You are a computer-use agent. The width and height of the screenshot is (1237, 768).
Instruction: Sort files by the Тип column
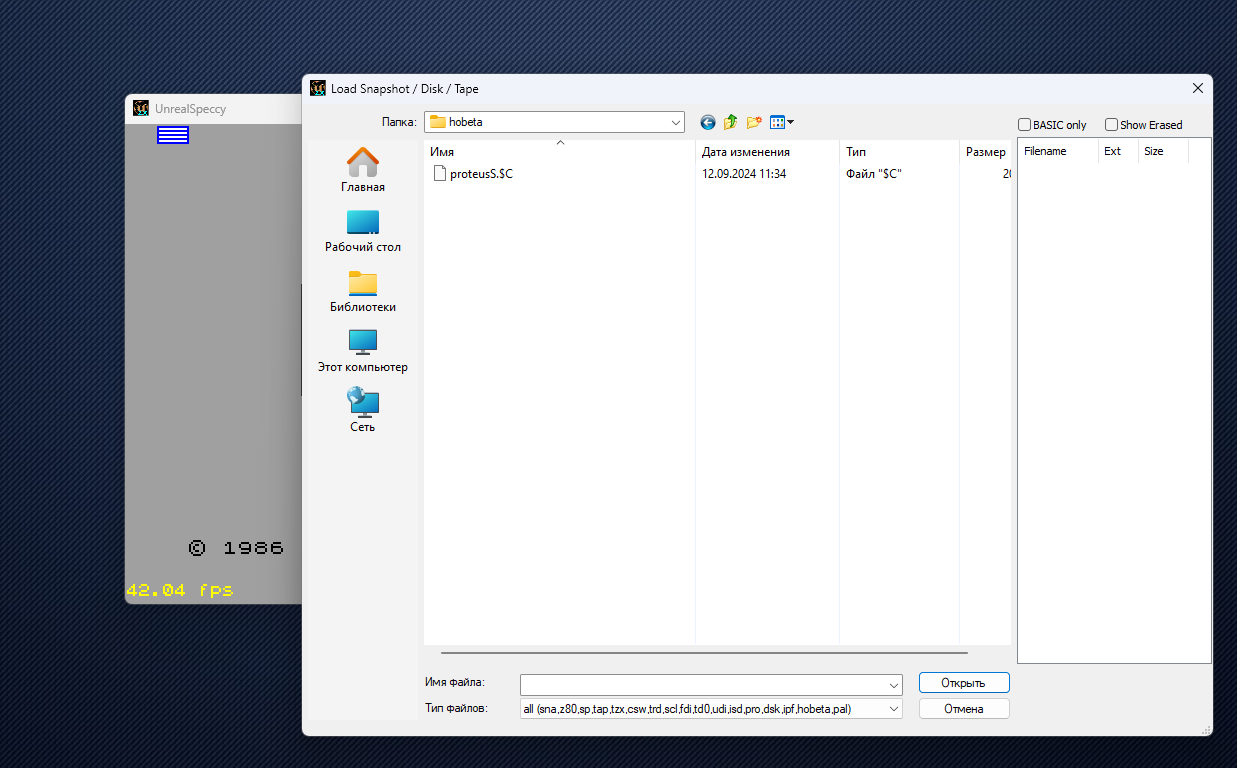899,152
